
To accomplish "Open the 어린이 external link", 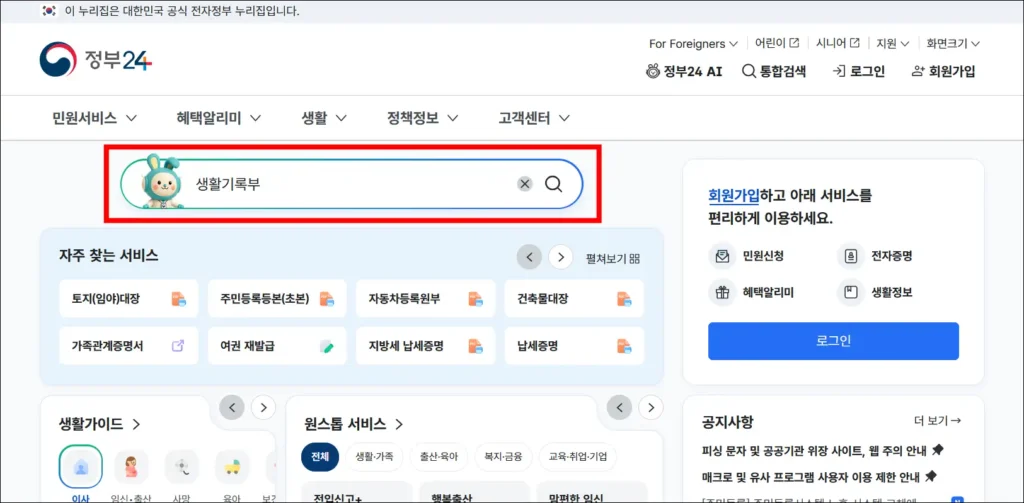I will pos(777,44).
